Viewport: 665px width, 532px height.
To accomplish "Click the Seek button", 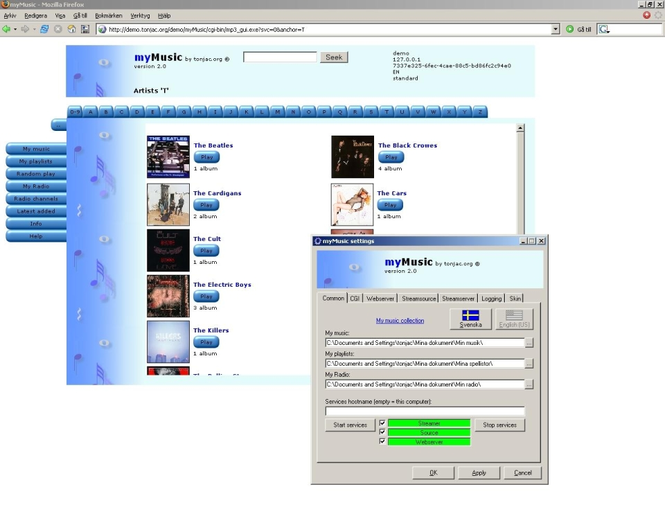I will coord(334,57).
